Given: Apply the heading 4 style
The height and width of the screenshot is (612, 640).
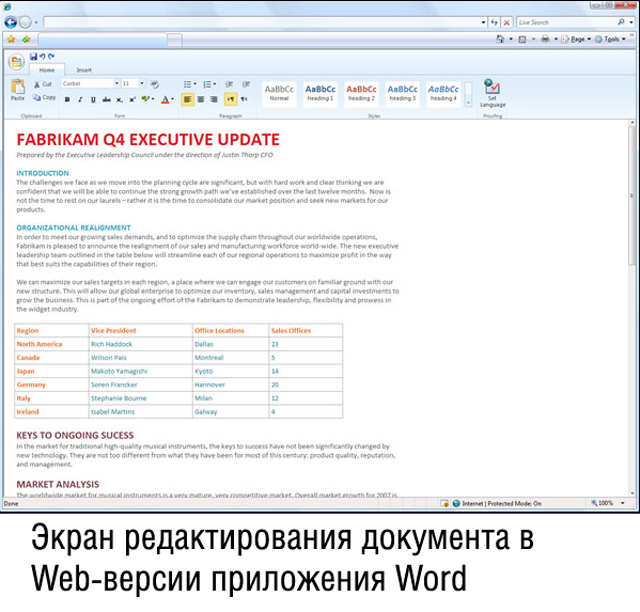Looking at the screenshot, I should 443,93.
